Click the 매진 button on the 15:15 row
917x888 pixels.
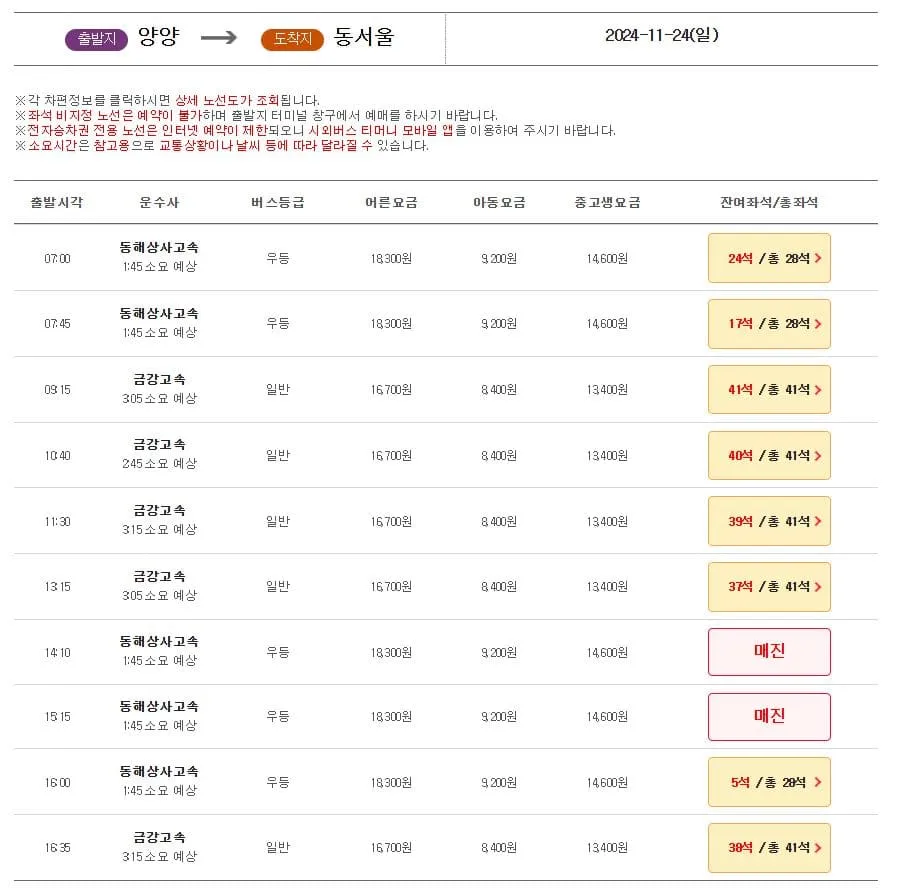[769, 716]
